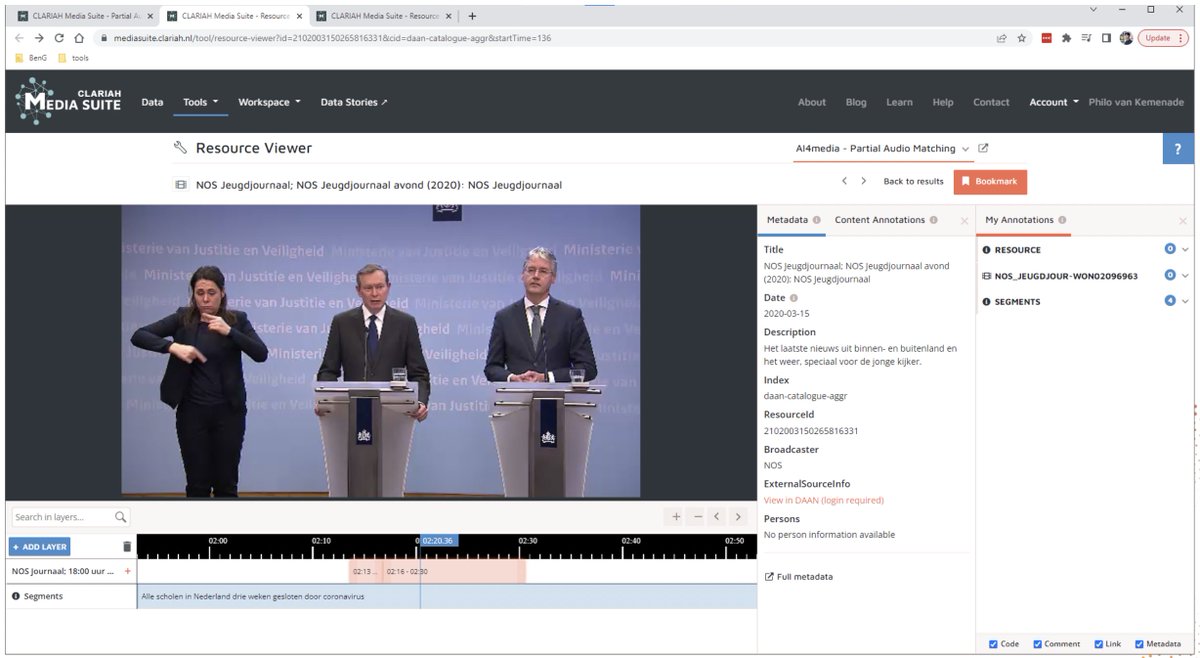Switch to the third CLARIAH browser tab
The image size is (1200, 658).
coord(385,16)
